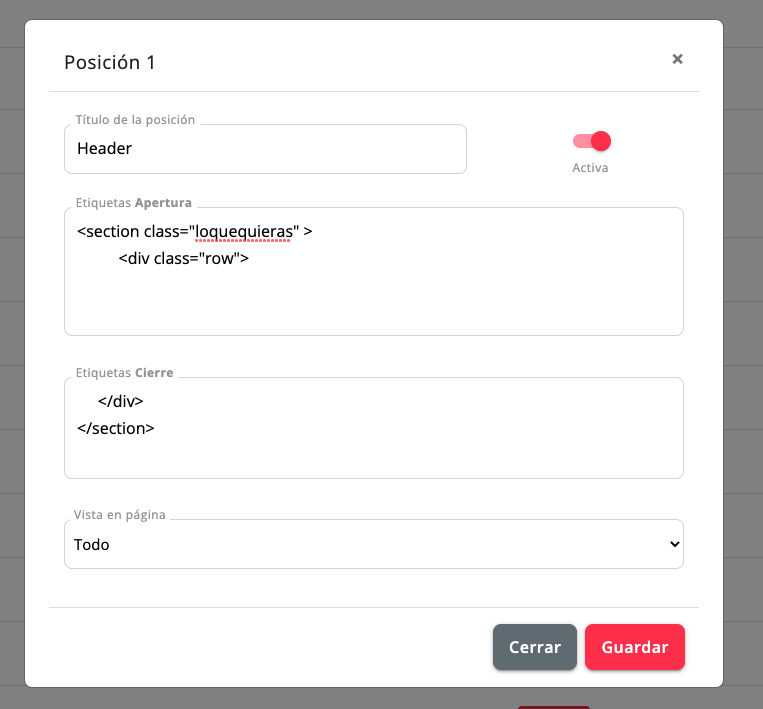This screenshot has height=709, width=763.
Task: Close the Posición 1 dialog with X
Action: [677, 59]
